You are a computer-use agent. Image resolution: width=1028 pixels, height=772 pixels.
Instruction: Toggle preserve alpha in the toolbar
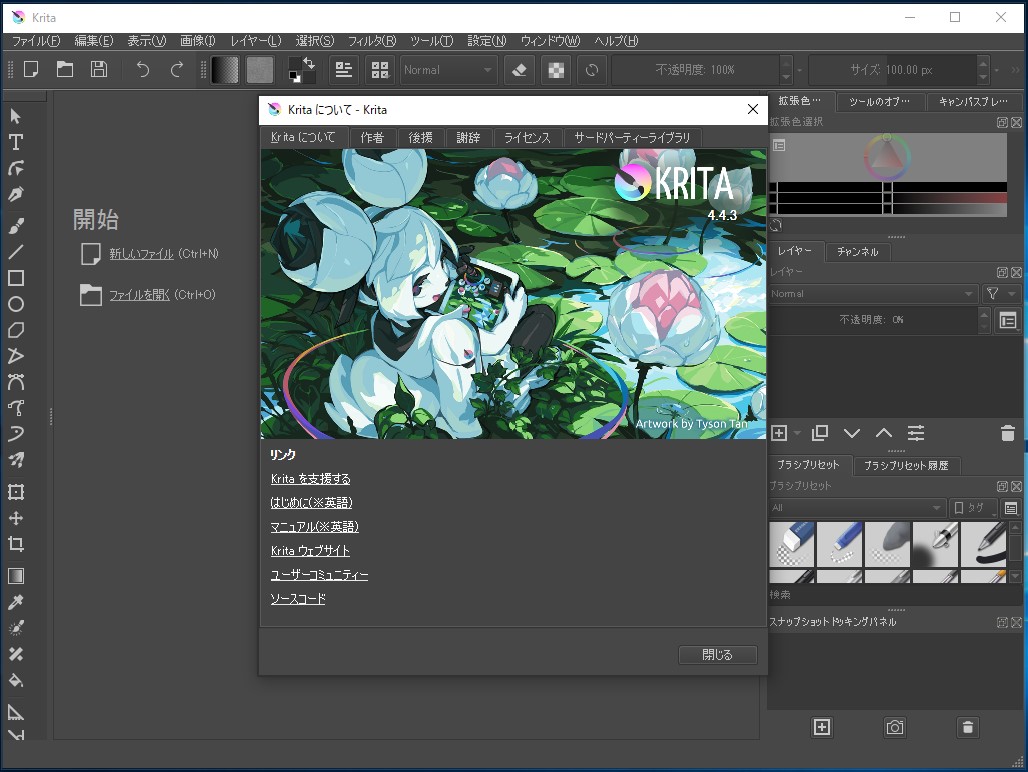[x=556, y=70]
